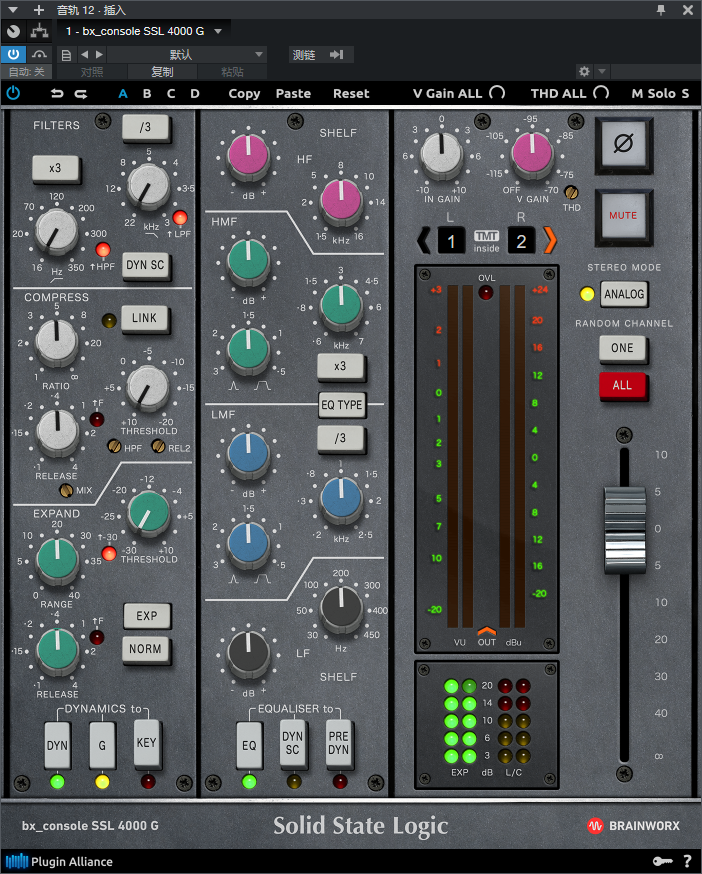Click the redo arrow icon
The height and width of the screenshot is (874, 702).
coord(81,94)
